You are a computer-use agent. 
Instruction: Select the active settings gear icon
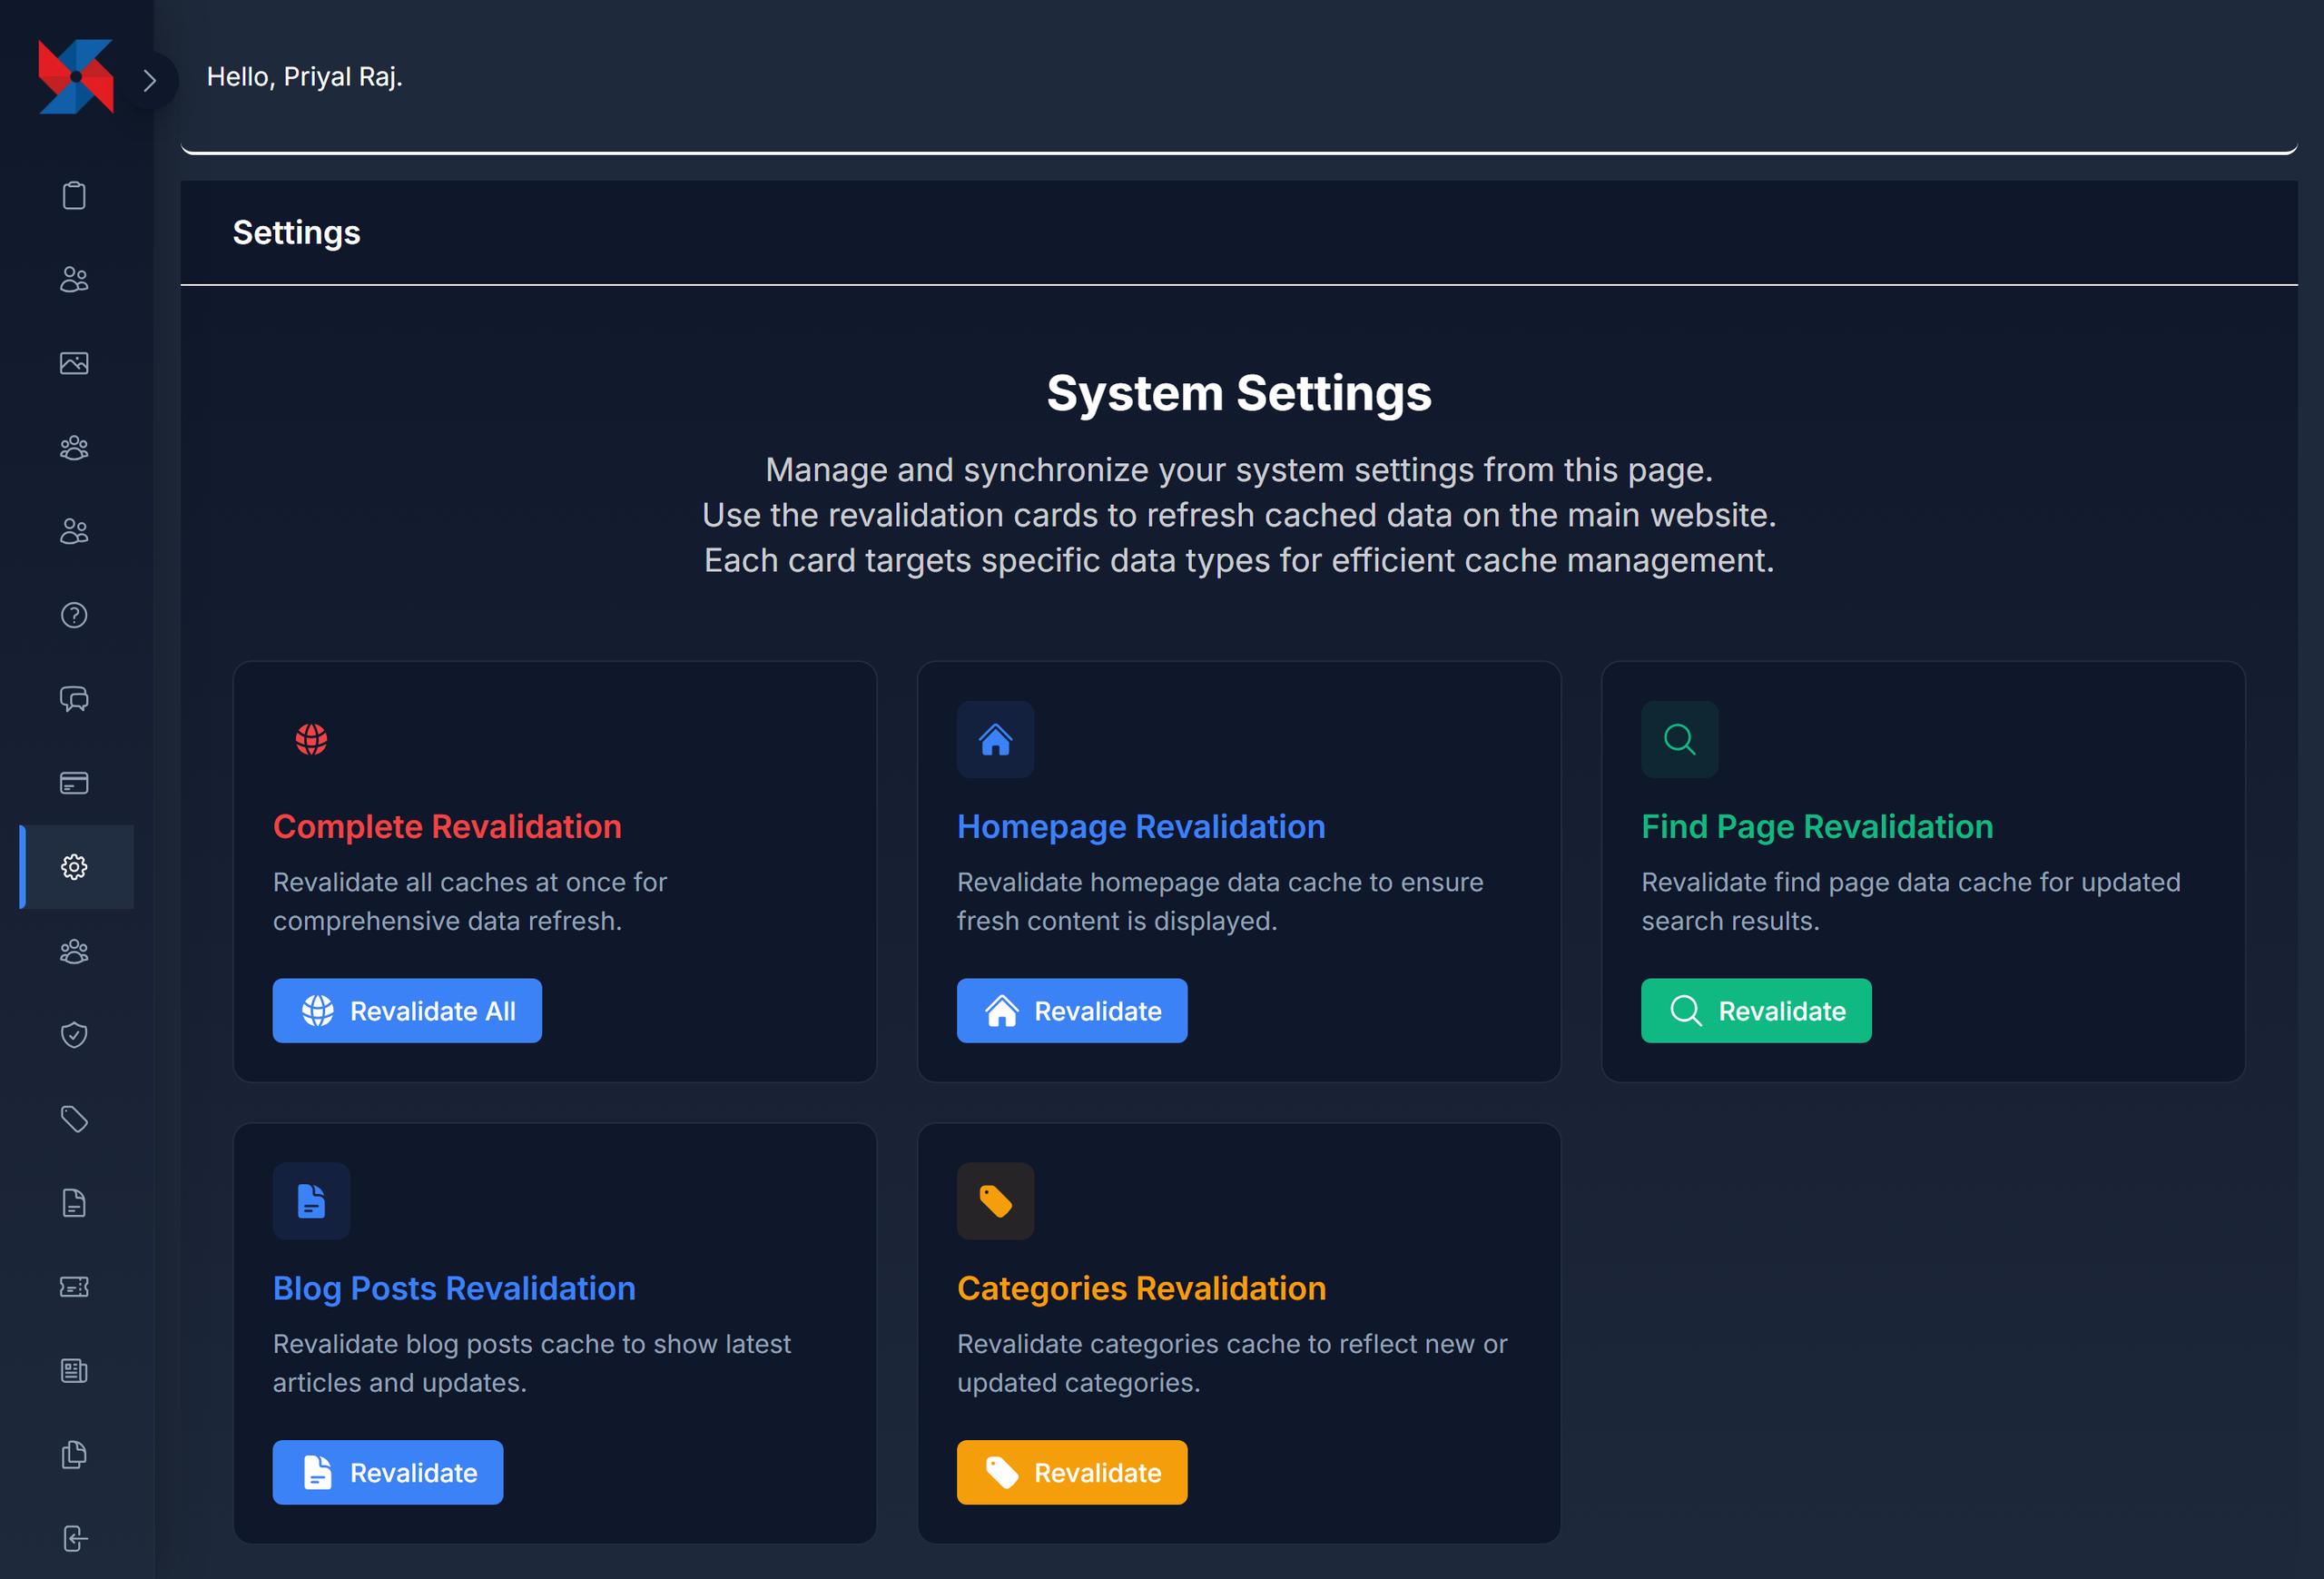[x=74, y=867]
